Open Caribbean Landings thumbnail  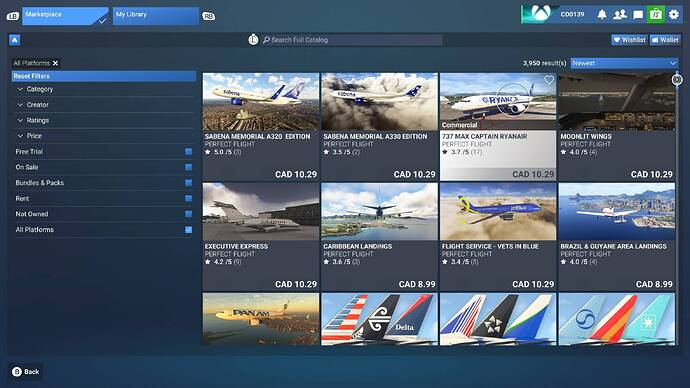379,212
